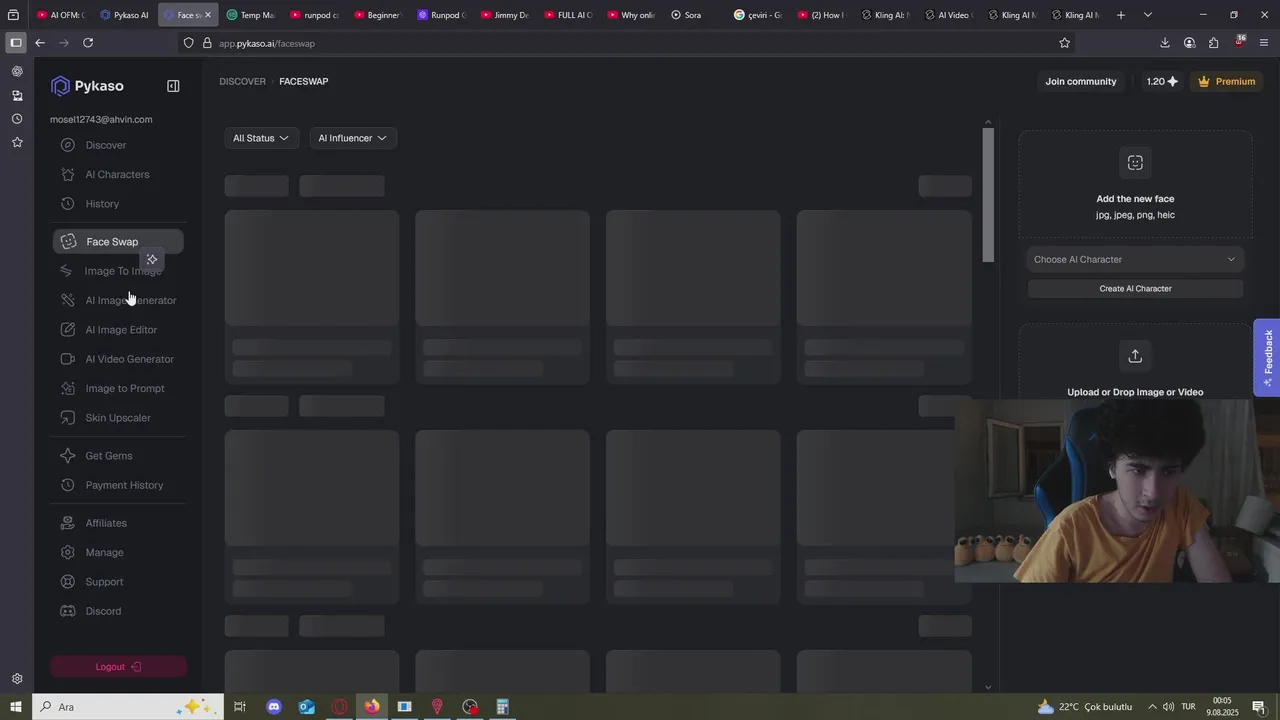Screen dimensions: 1280x720
Task: Click the Premium crown button
Action: coord(1226,82)
